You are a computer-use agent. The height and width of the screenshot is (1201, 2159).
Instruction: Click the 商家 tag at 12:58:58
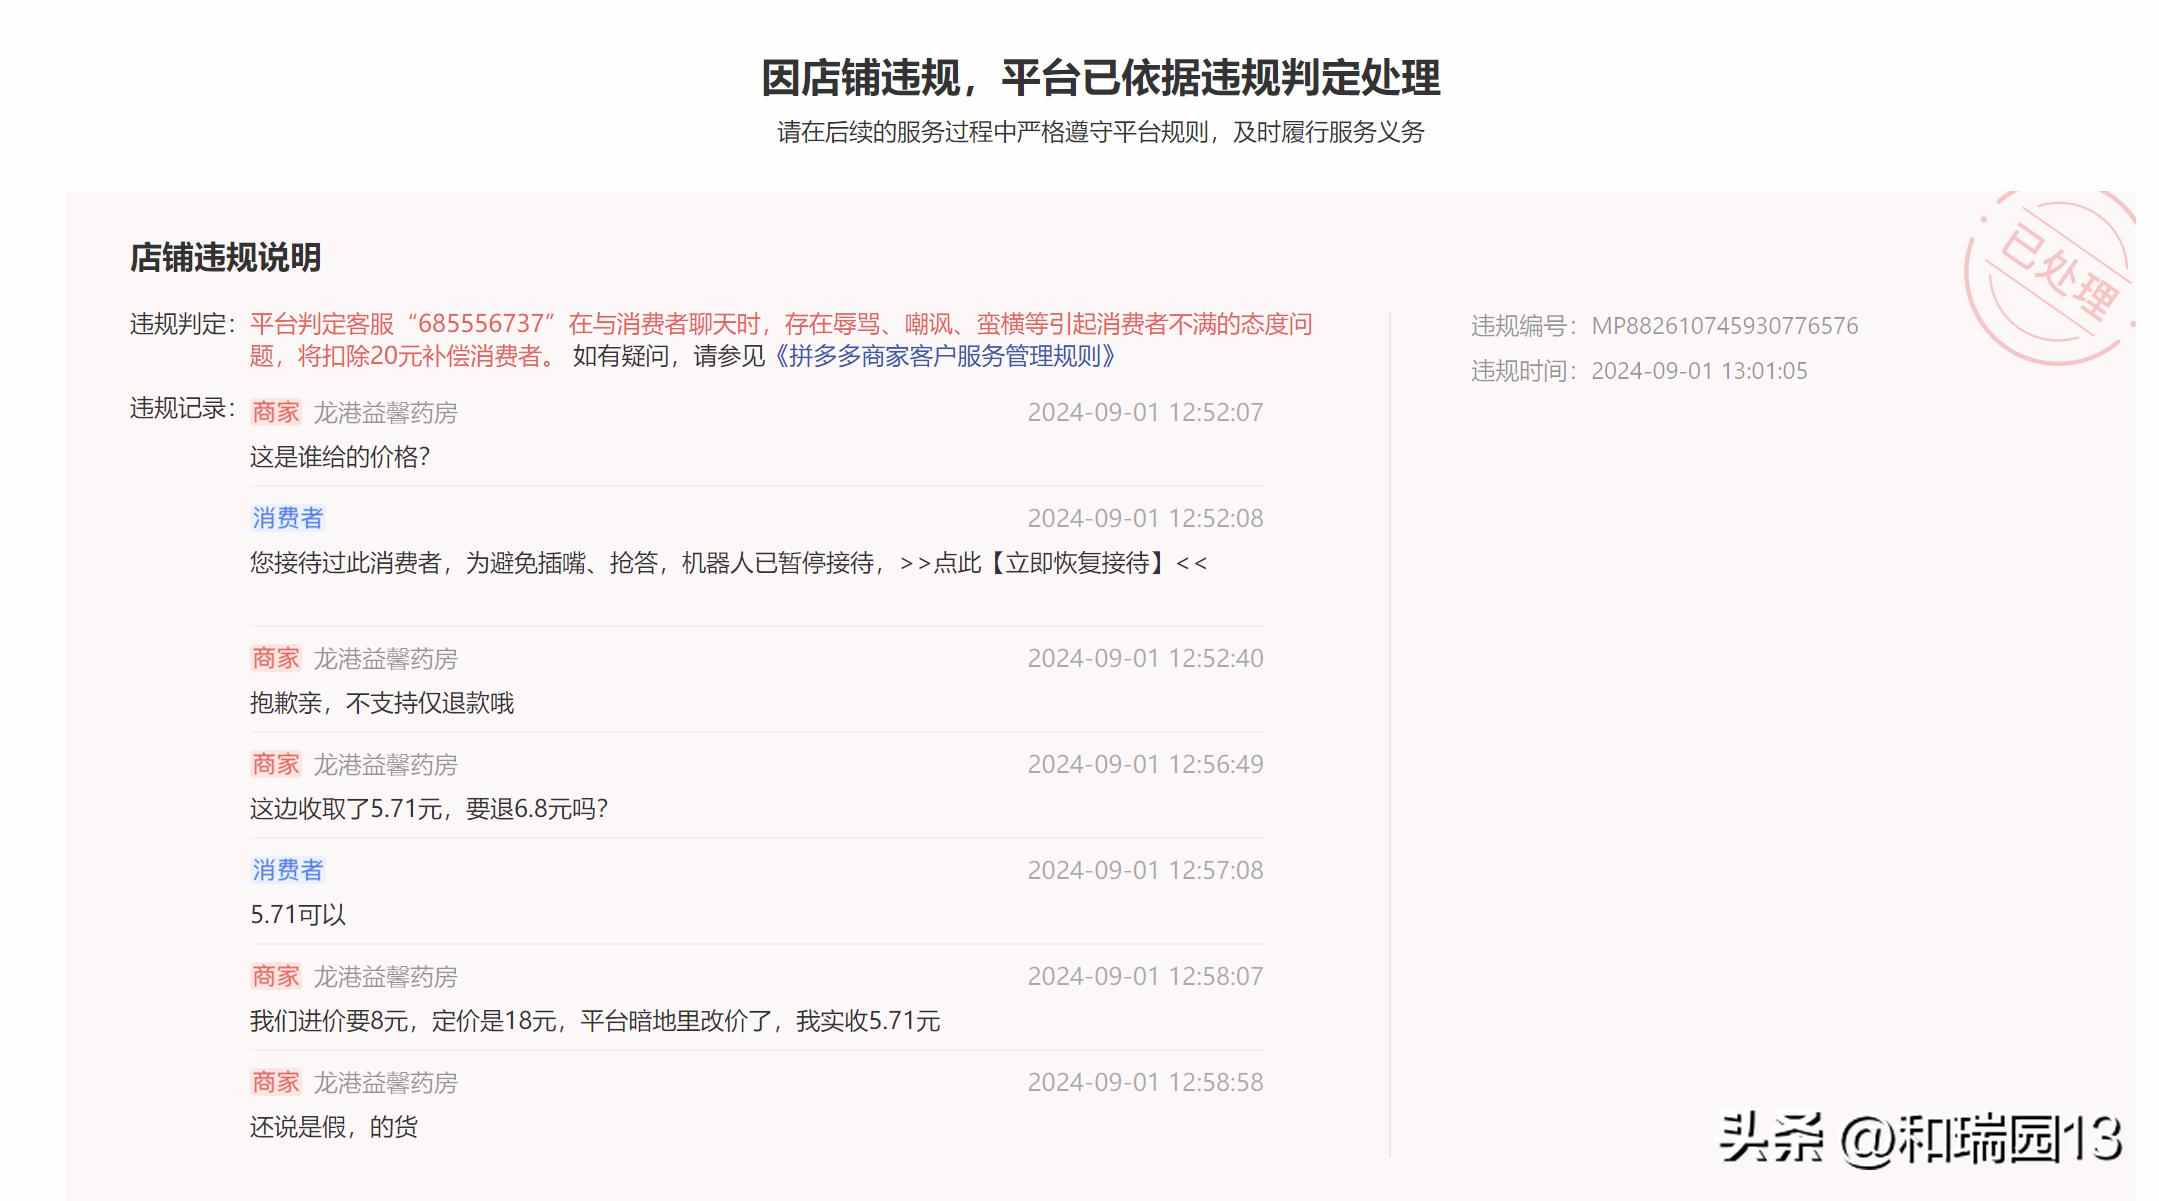(276, 1082)
